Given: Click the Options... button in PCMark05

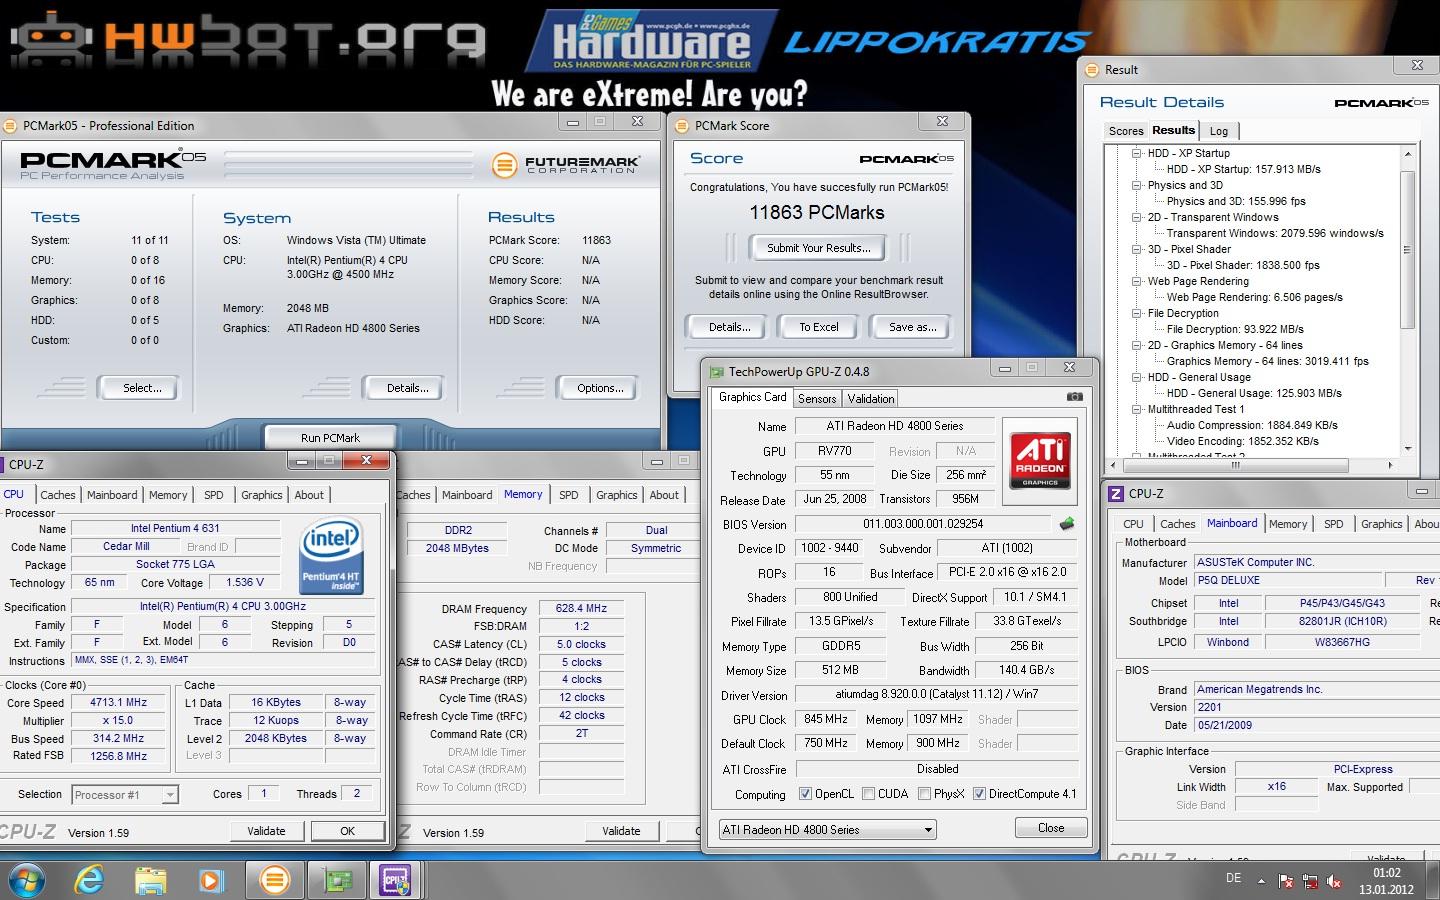Looking at the screenshot, I should 599,388.
